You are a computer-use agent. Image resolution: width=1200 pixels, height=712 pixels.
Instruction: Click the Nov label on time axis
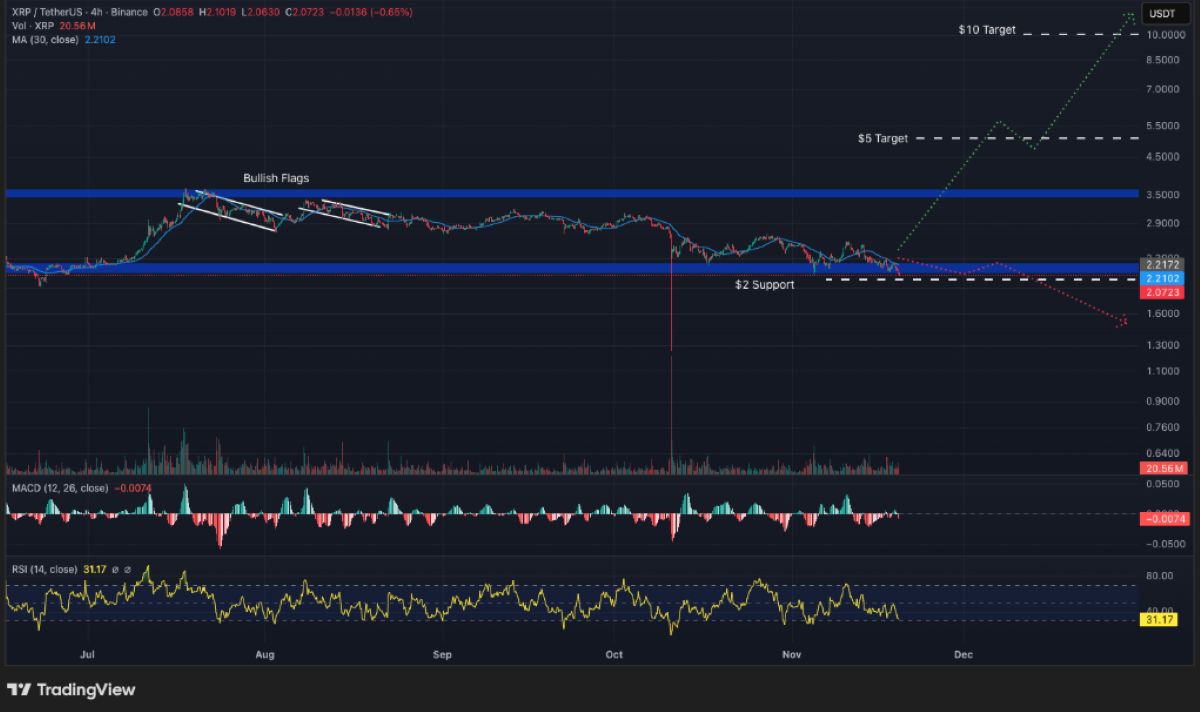[x=792, y=655]
